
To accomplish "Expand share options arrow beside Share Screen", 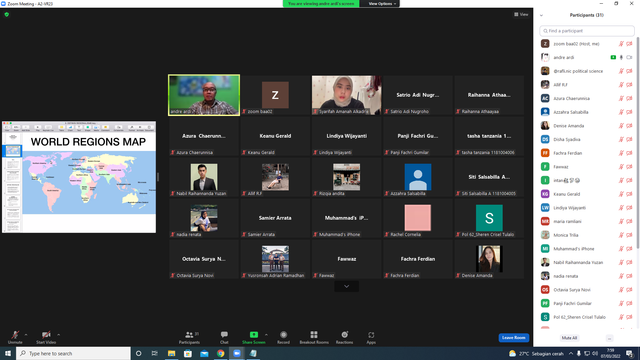I will coord(266,335).
